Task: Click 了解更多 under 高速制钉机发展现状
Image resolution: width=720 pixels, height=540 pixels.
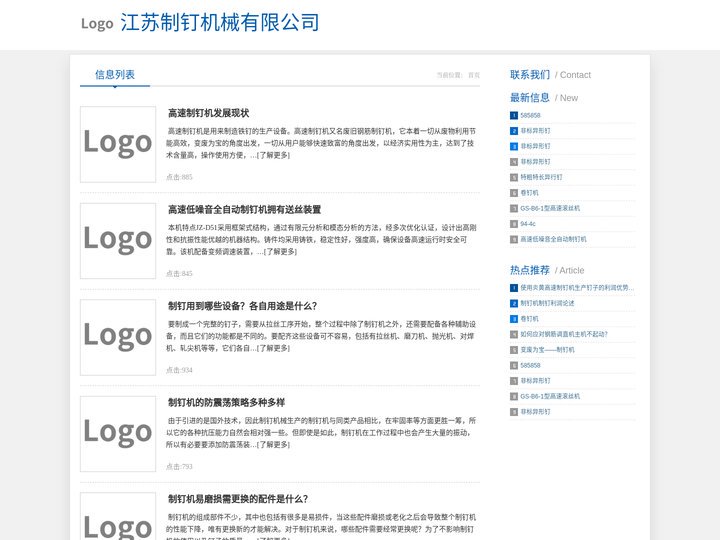Action: coord(273,155)
